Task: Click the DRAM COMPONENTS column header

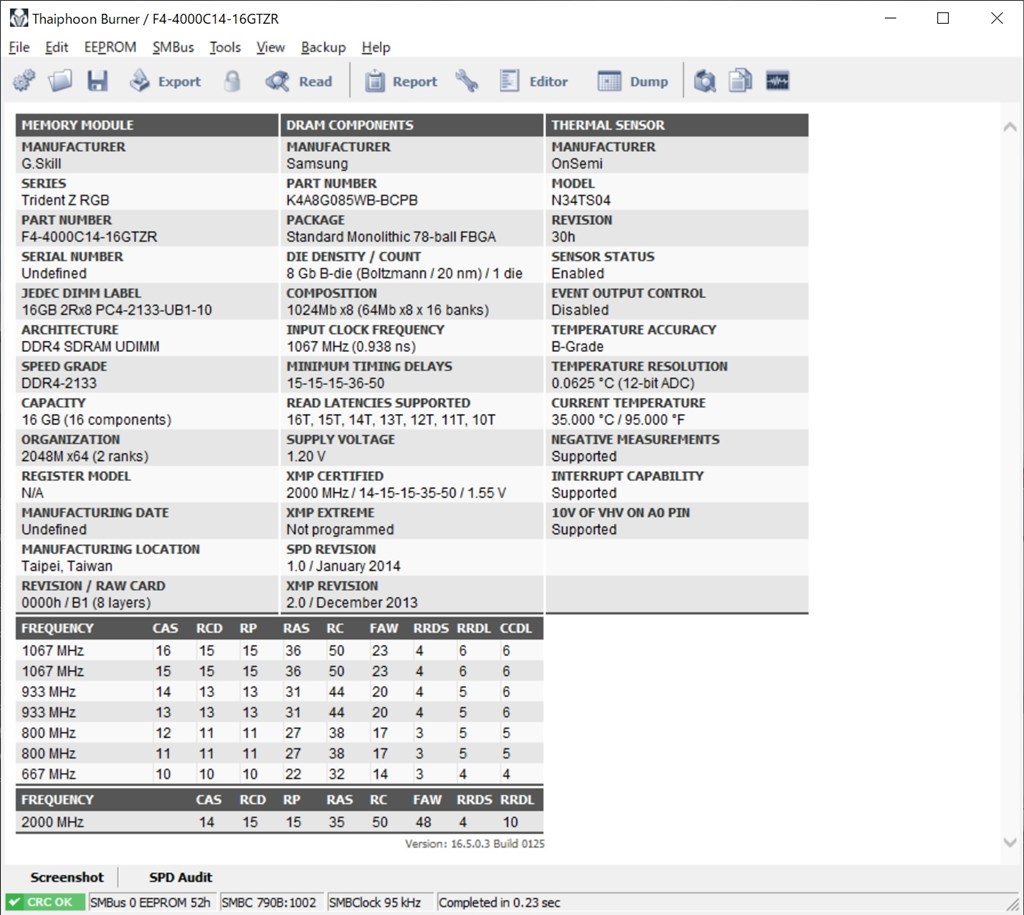Action: (411, 125)
